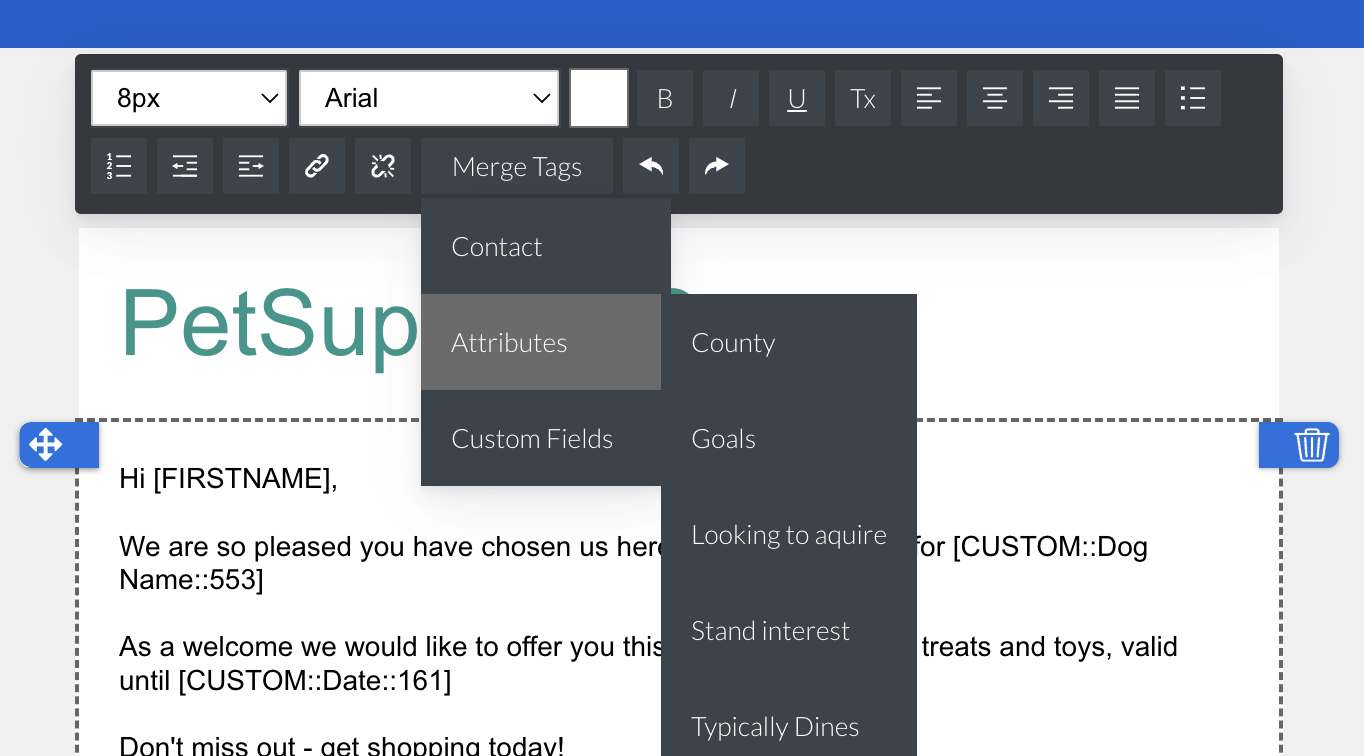
Task: Toggle italic text formatting
Action: tap(731, 98)
